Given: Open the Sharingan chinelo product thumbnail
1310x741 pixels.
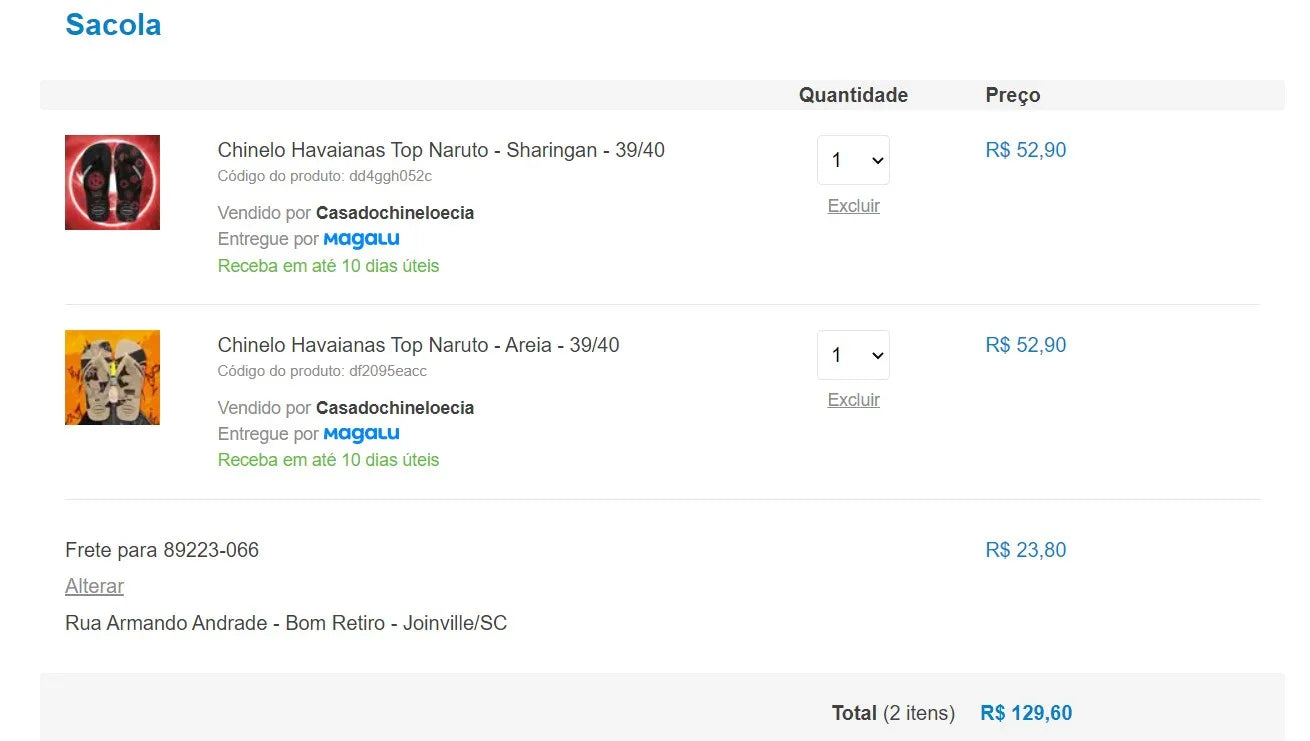Looking at the screenshot, I should click(112, 182).
